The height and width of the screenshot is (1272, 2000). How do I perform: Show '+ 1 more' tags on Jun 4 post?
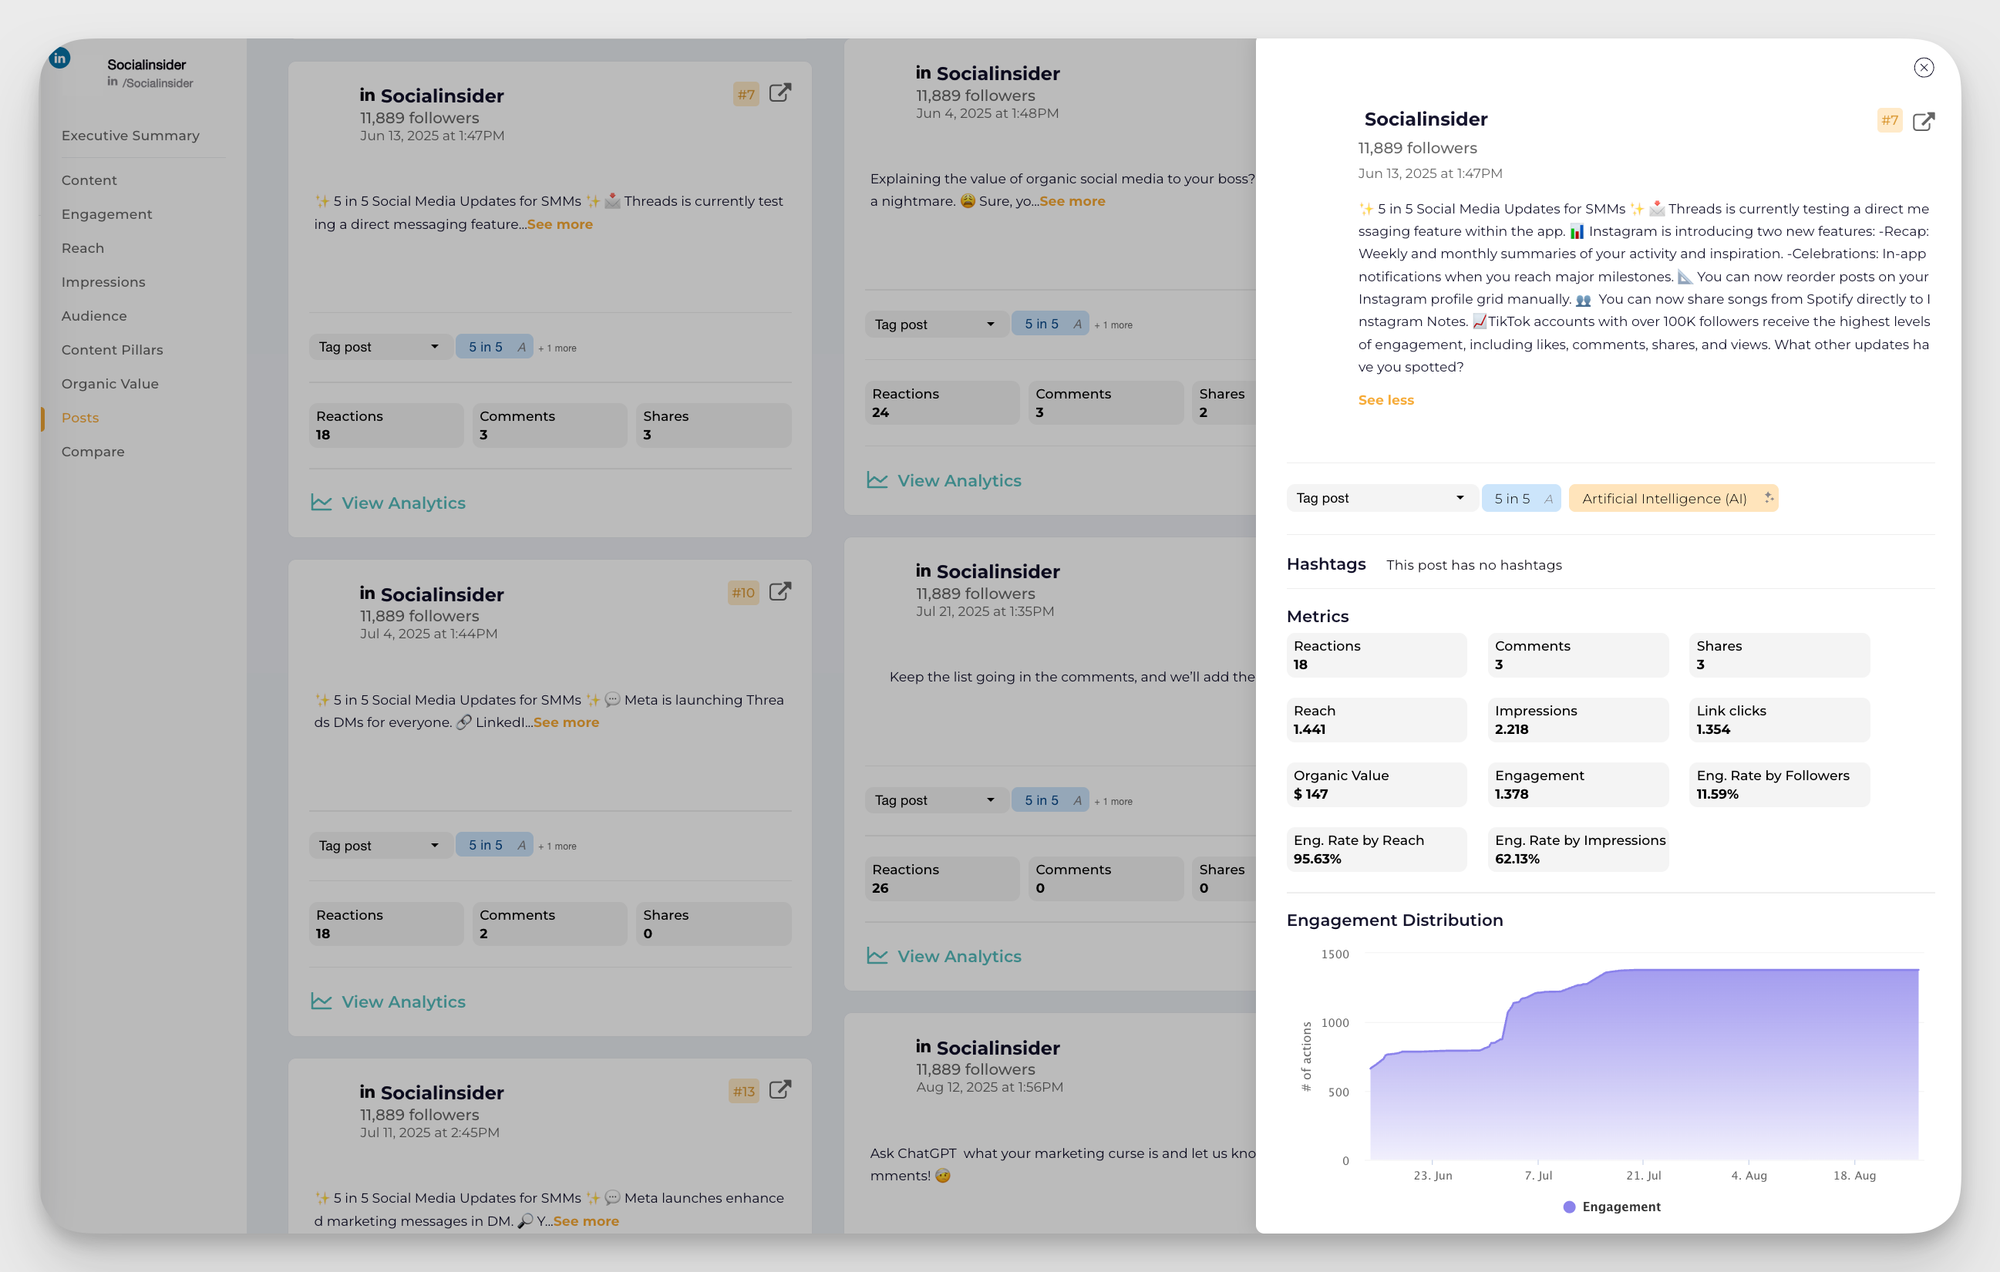(x=1113, y=325)
